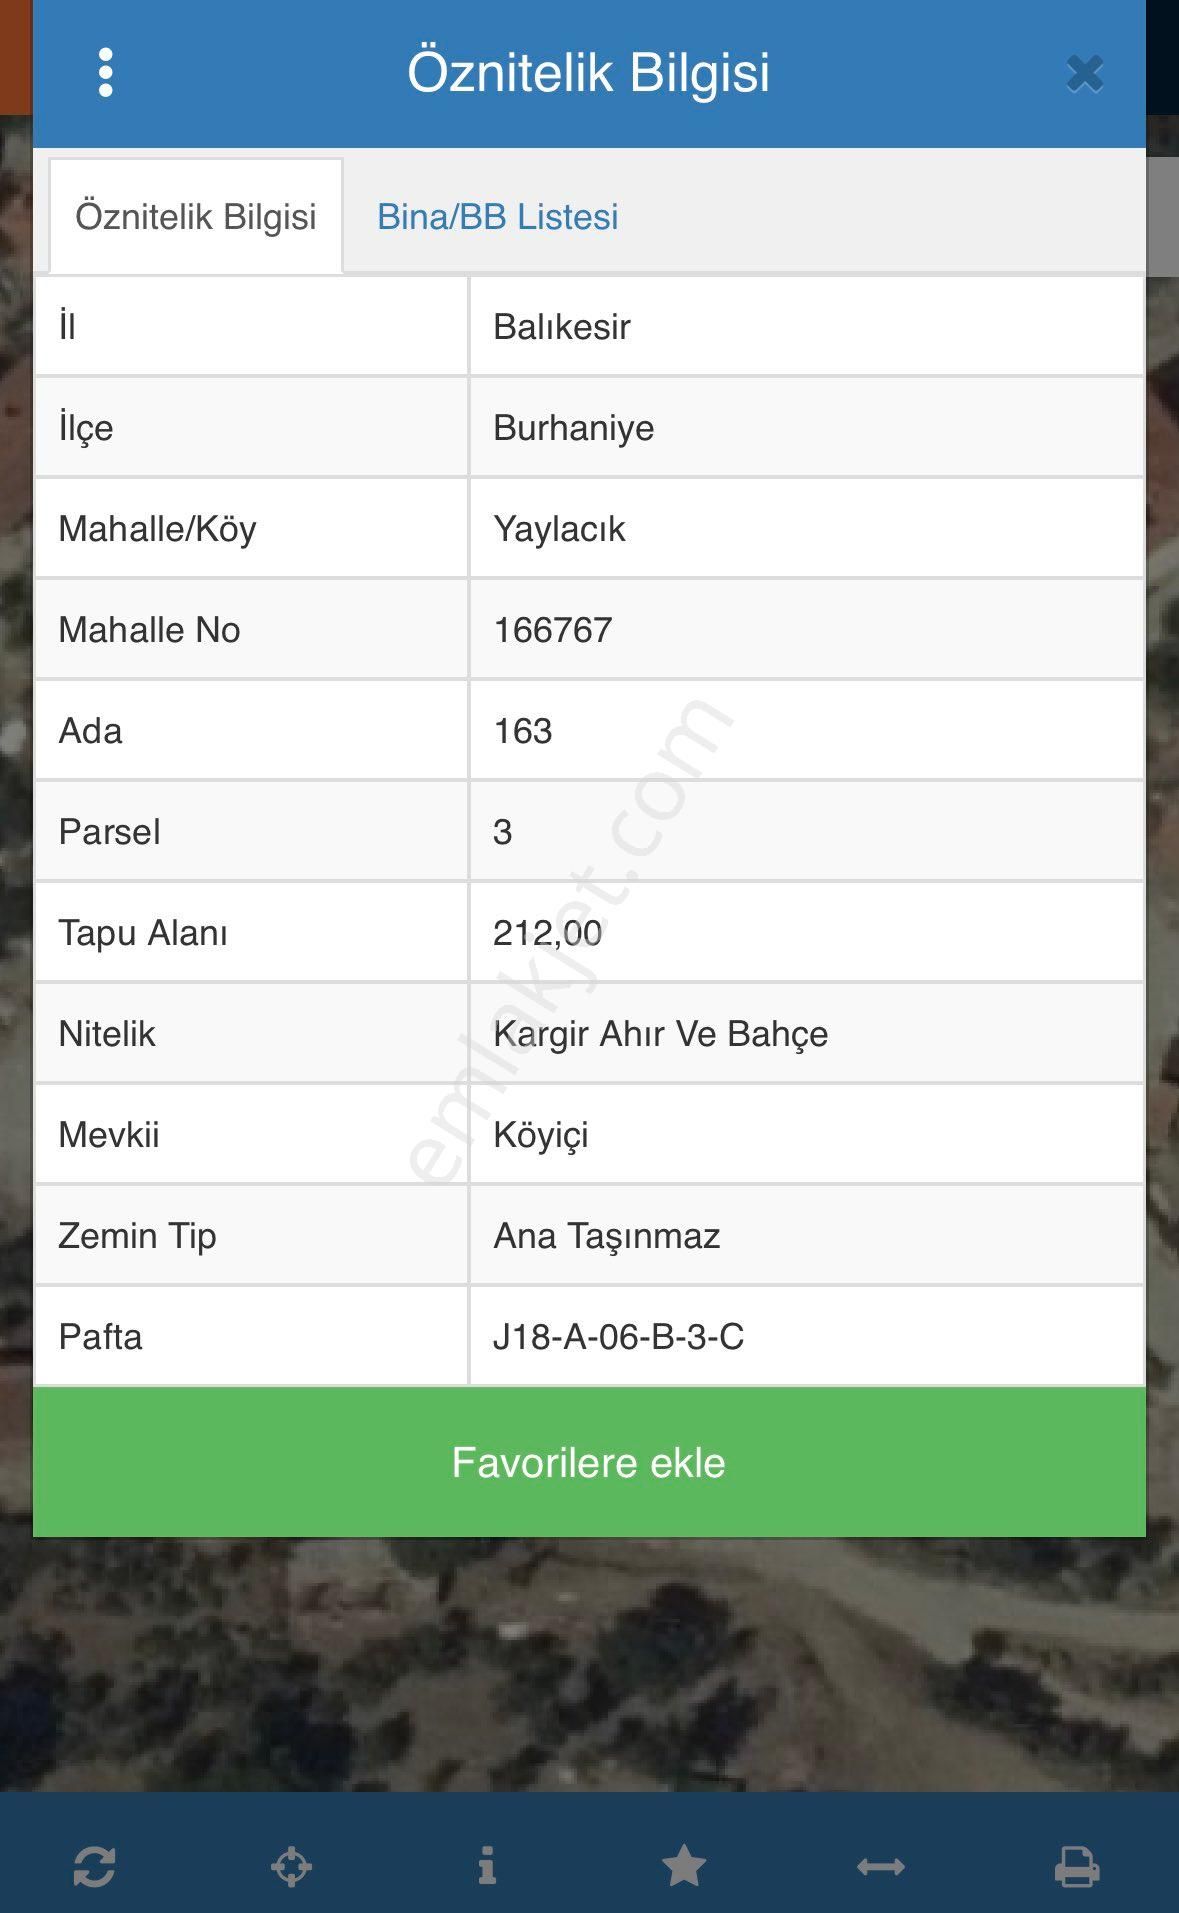The image size is (1179, 1913).
Task: Select the Öznitelik Bilgisi tab
Action: tap(196, 217)
